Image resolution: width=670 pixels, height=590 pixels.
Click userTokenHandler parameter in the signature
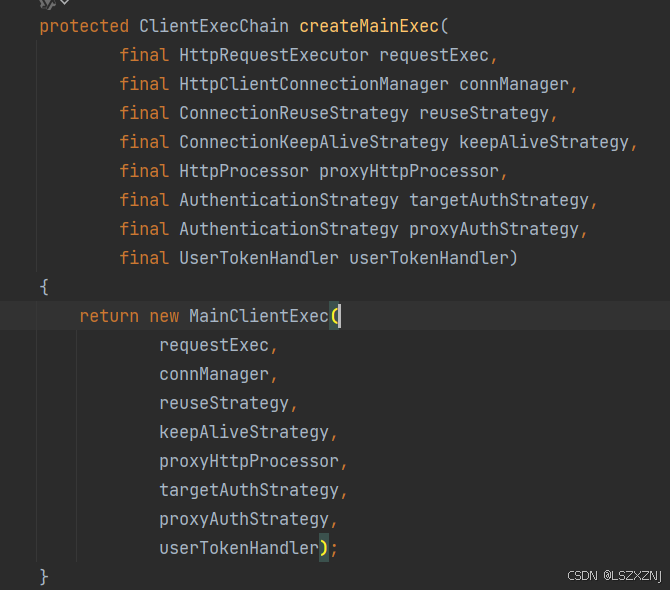coord(429,259)
